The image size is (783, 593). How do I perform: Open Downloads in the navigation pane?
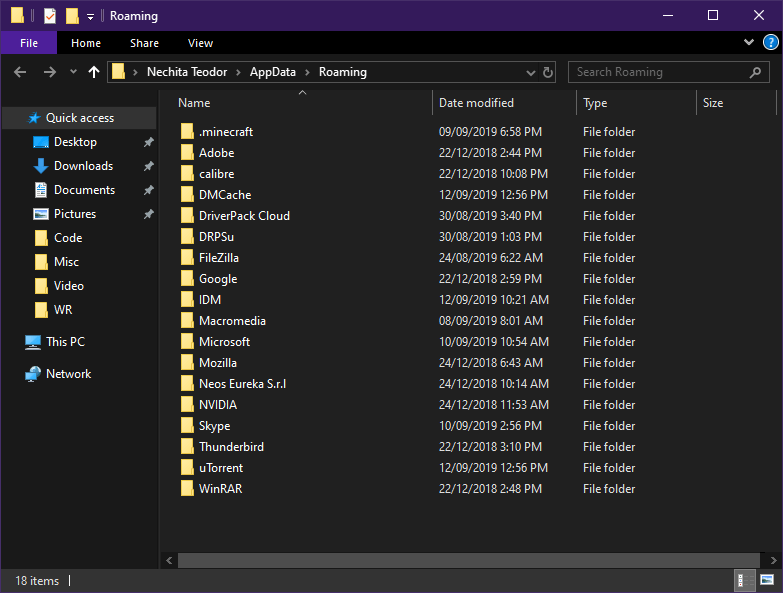click(83, 166)
